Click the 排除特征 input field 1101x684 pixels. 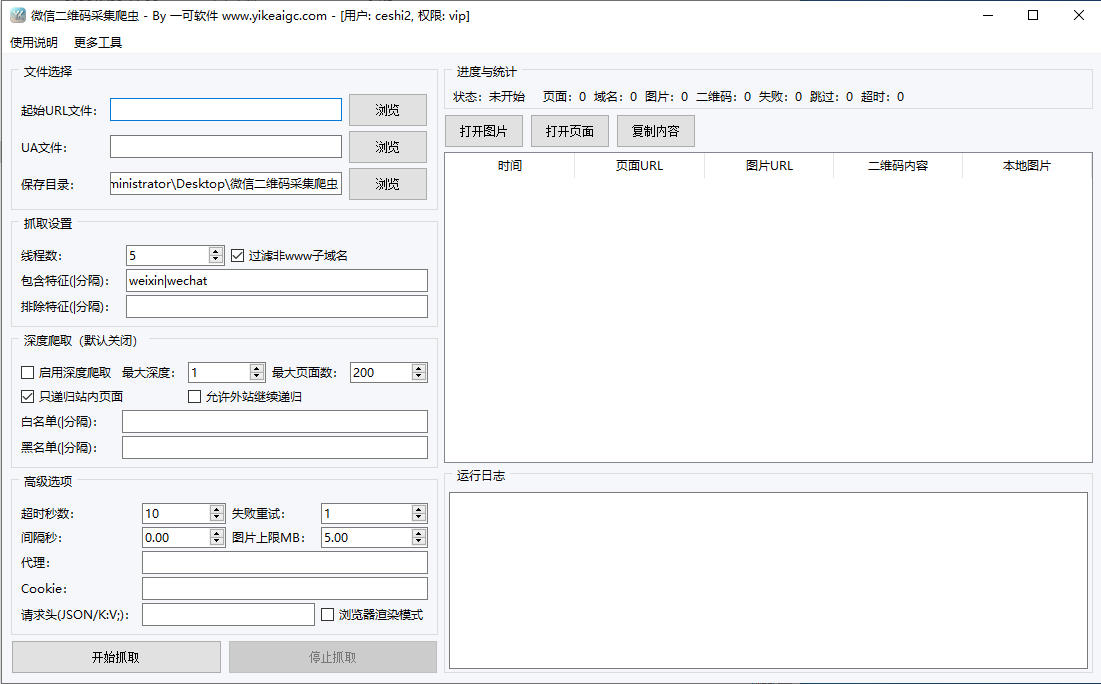click(x=277, y=307)
